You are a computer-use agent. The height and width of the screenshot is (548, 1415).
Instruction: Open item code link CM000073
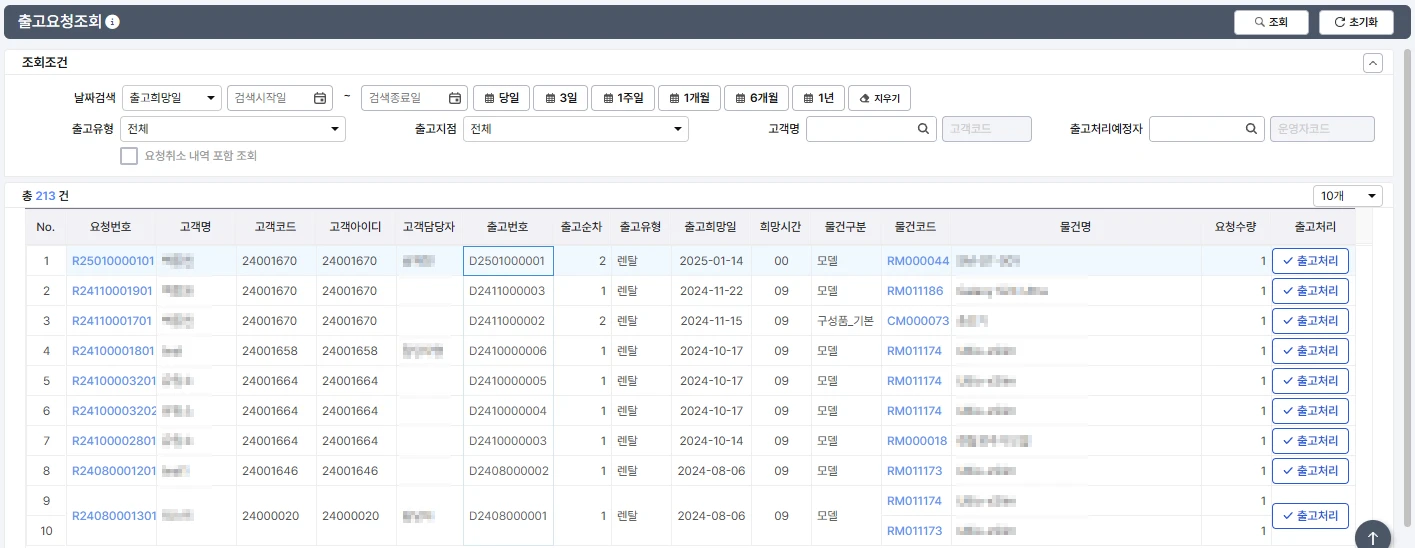coord(917,321)
